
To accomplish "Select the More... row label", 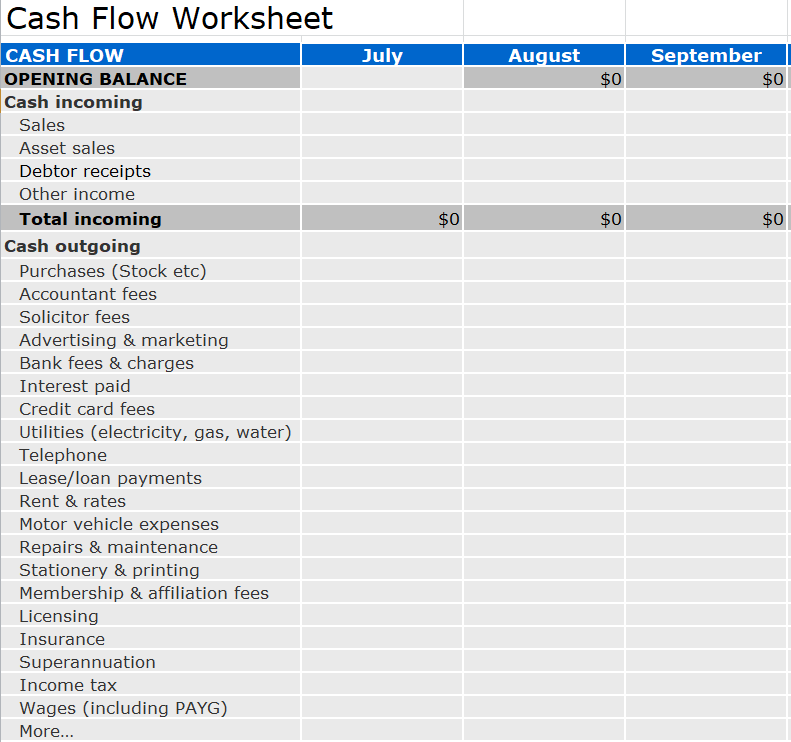I will click(46, 731).
